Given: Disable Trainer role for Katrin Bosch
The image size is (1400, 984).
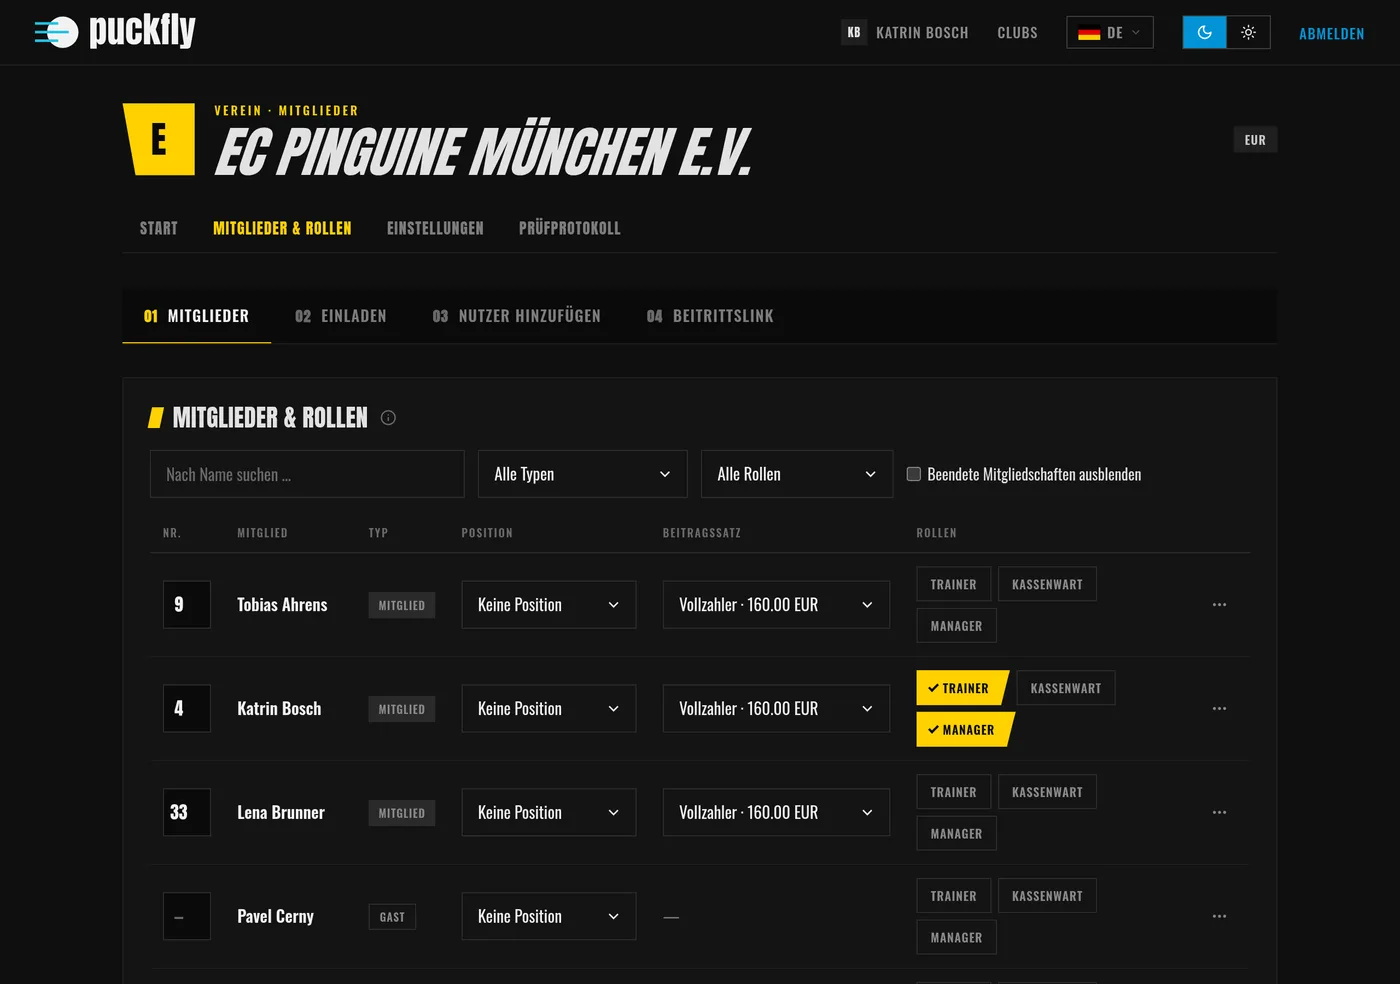Looking at the screenshot, I should [961, 688].
